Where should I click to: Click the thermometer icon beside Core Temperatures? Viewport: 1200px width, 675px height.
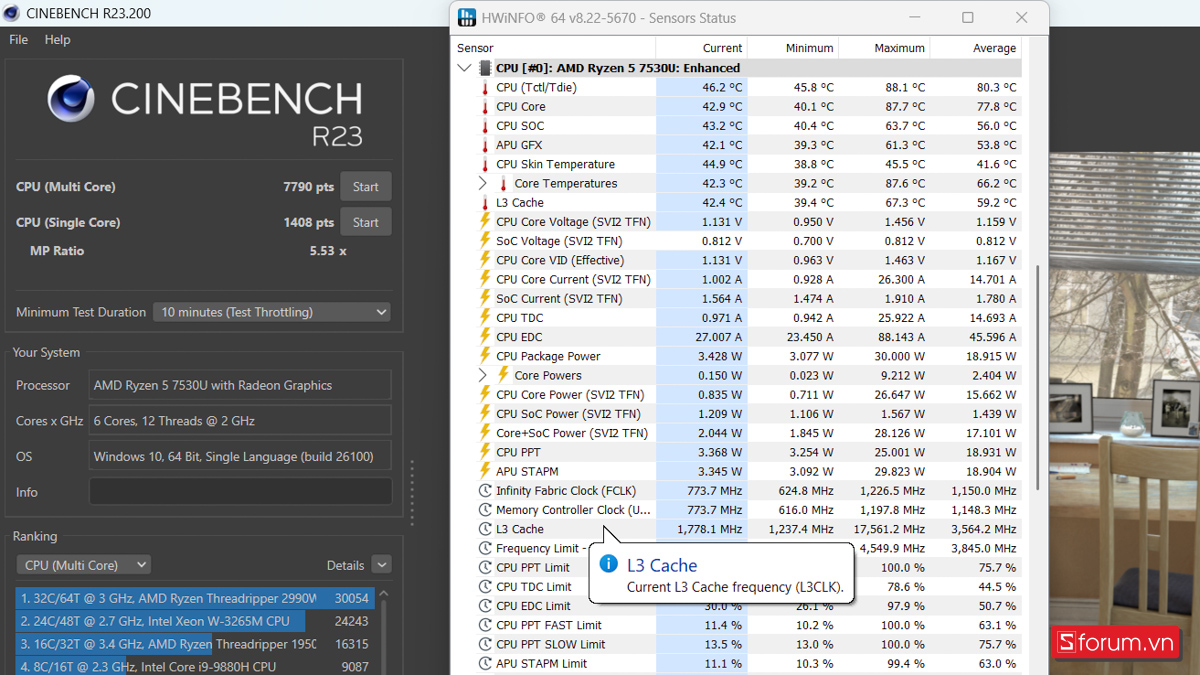pos(503,183)
